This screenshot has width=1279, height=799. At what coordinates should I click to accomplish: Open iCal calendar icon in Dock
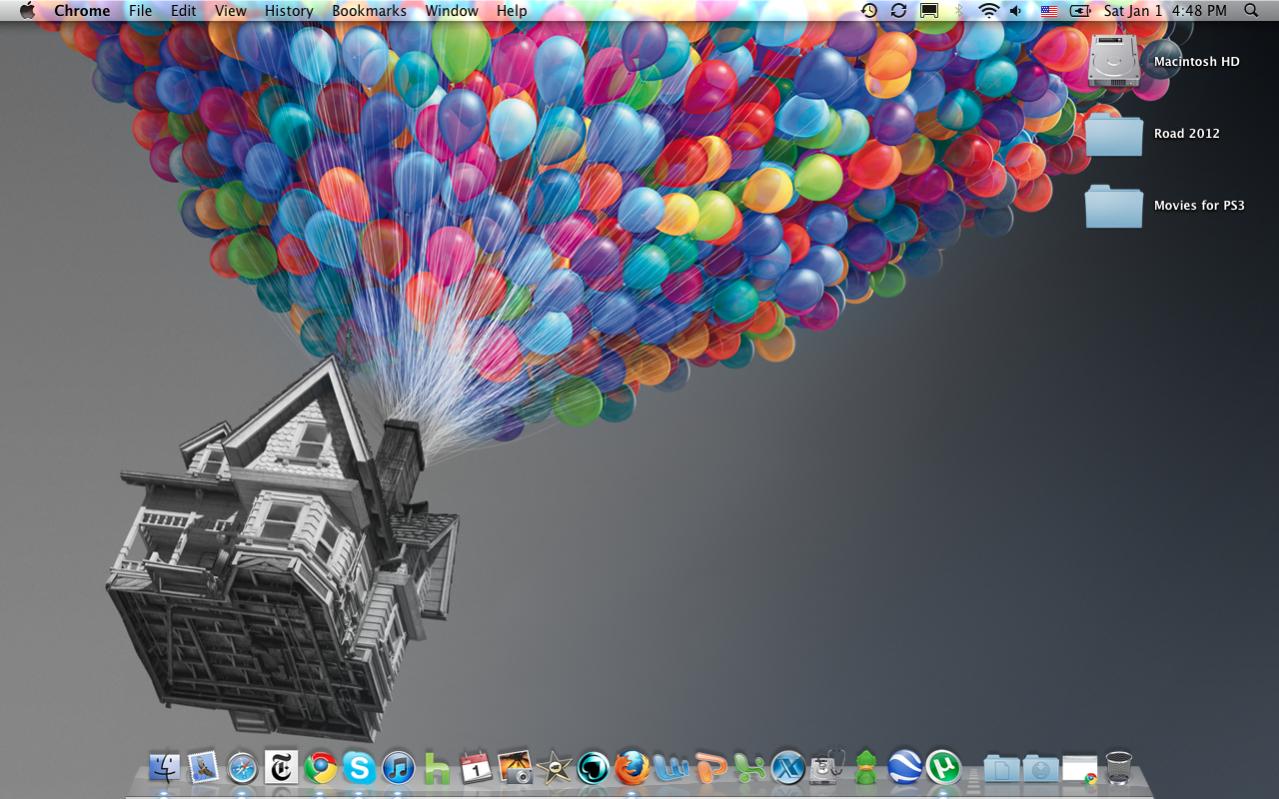pyautogui.click(x=476, y=768)
